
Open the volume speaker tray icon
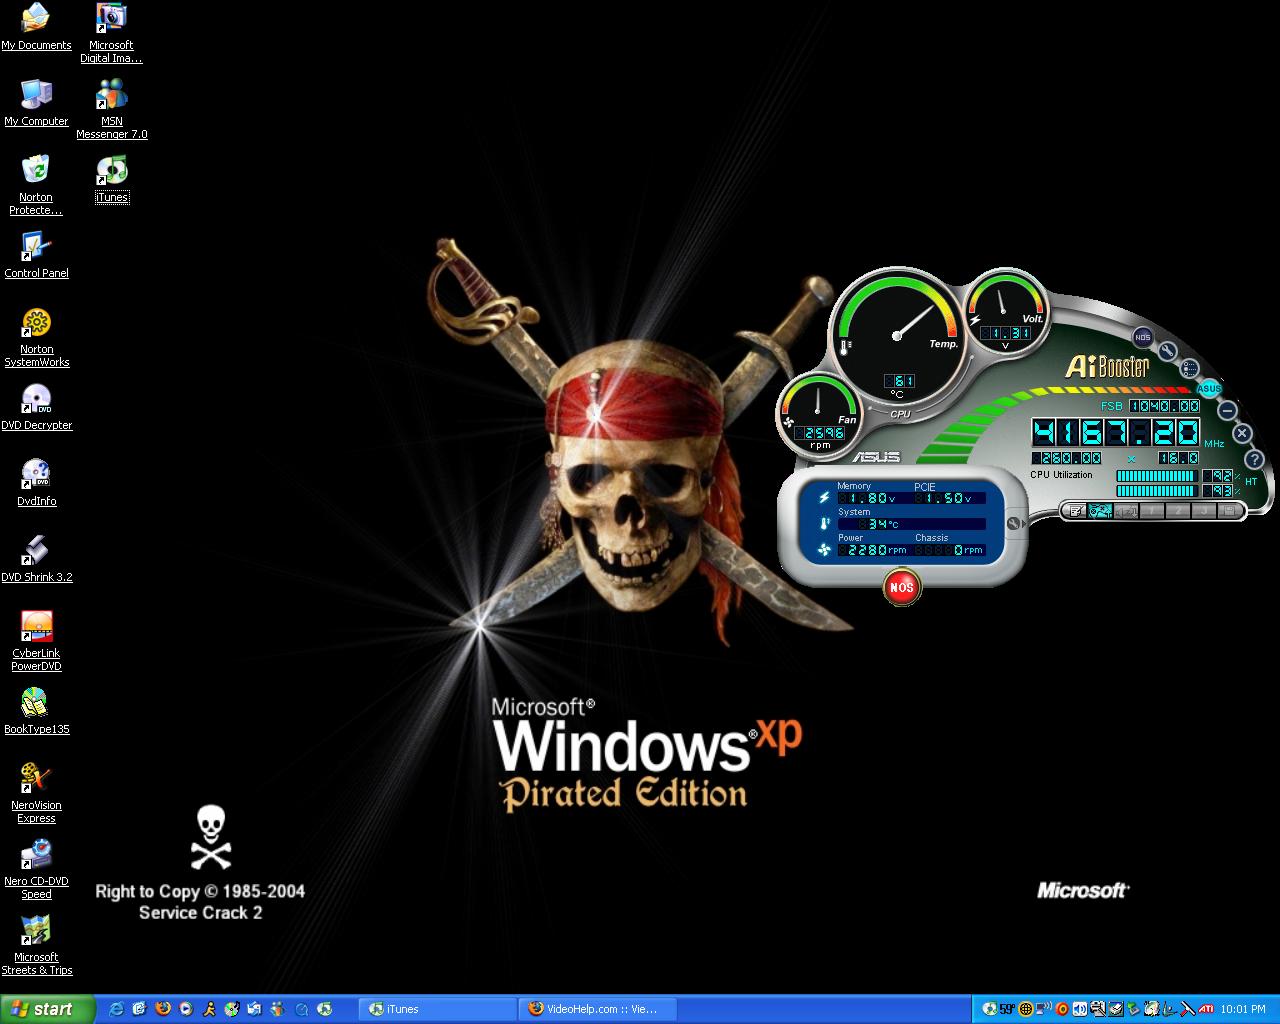coord(1080,1009)
